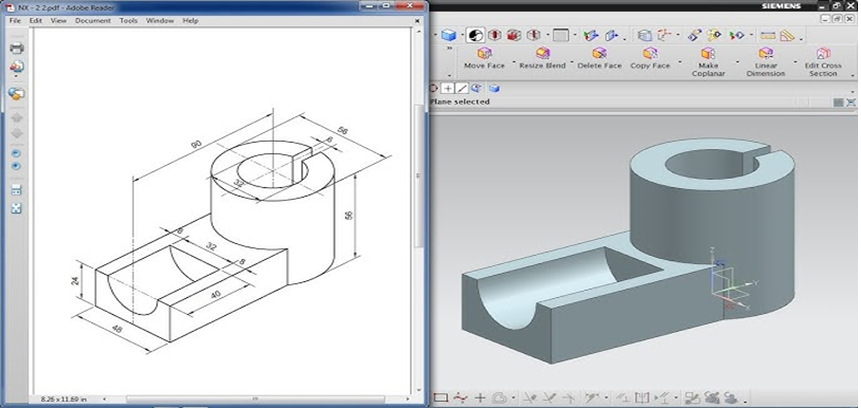
Task: Click the gray square icon next to NX cue line
Action: (x=838, y=102)
